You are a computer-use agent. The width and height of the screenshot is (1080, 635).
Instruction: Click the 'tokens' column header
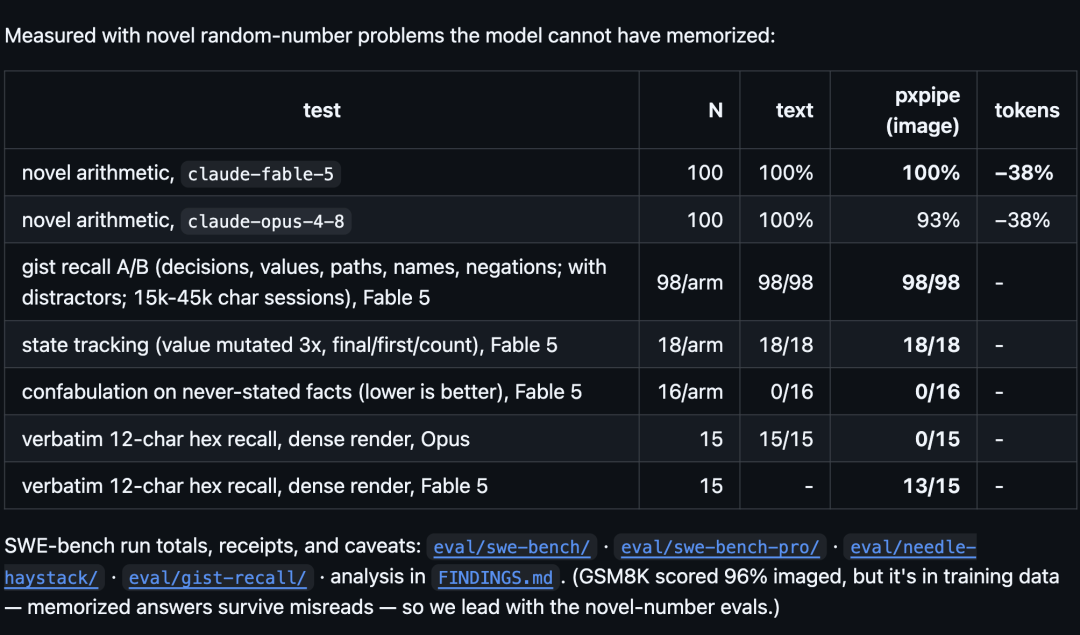coord(1027,110)
